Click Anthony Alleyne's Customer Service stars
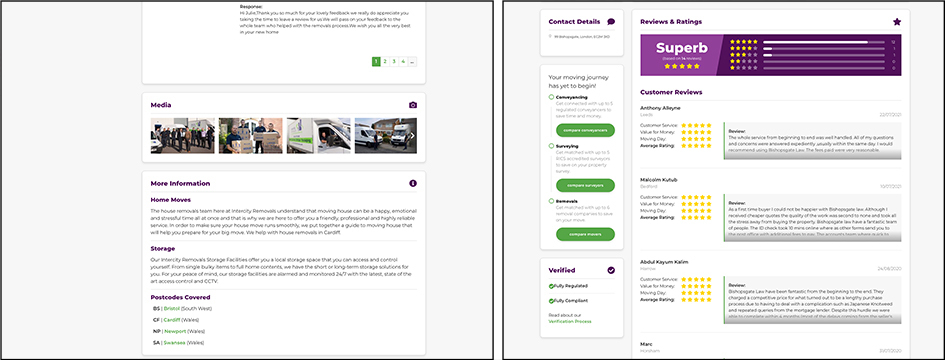Screen dimensions: 945x360 click(696, 125)
